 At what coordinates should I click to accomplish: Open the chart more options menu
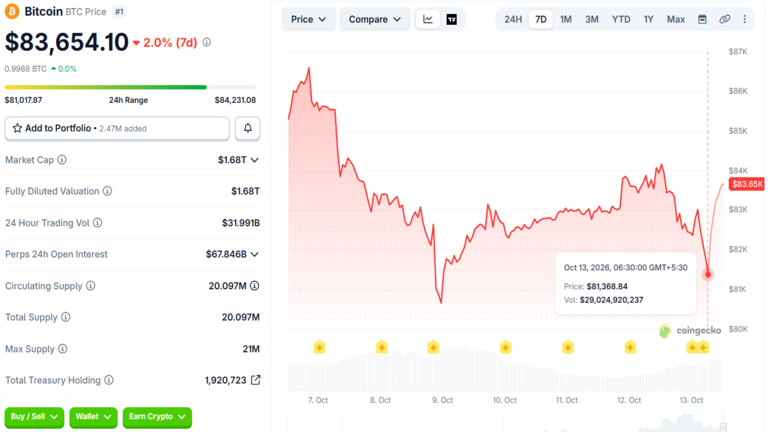coord(744,20)
